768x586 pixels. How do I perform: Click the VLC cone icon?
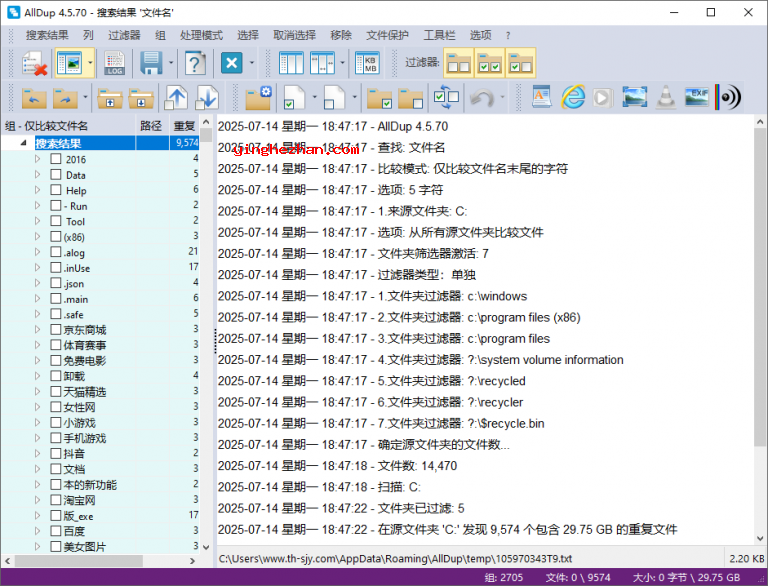click(x=665, y=97)
